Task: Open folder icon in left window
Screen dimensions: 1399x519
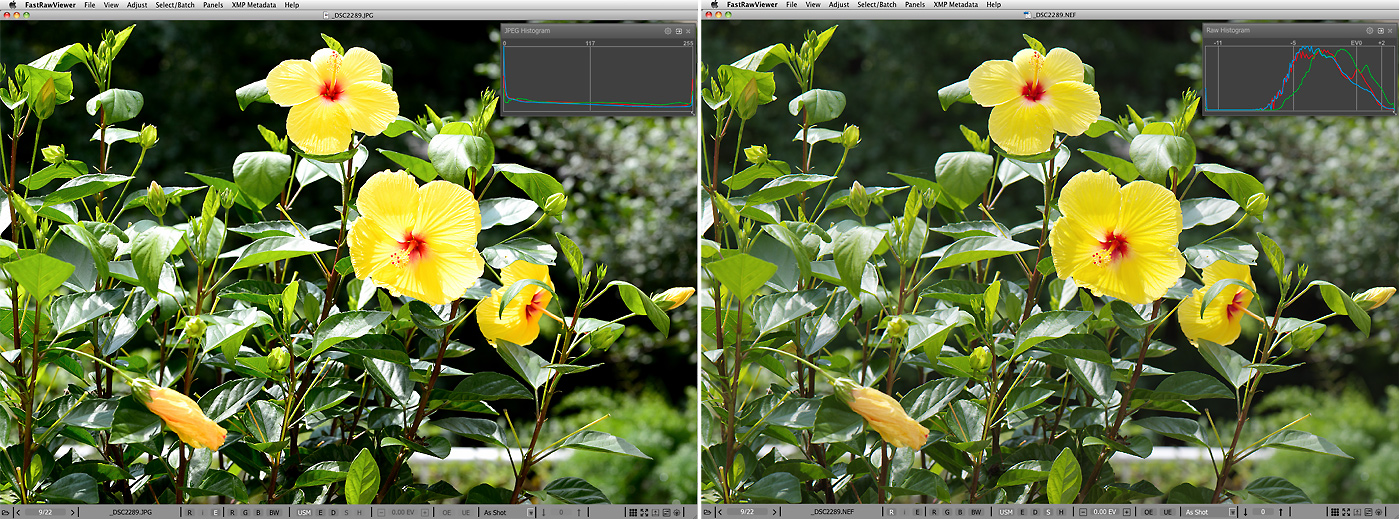Action: [6, 512]
